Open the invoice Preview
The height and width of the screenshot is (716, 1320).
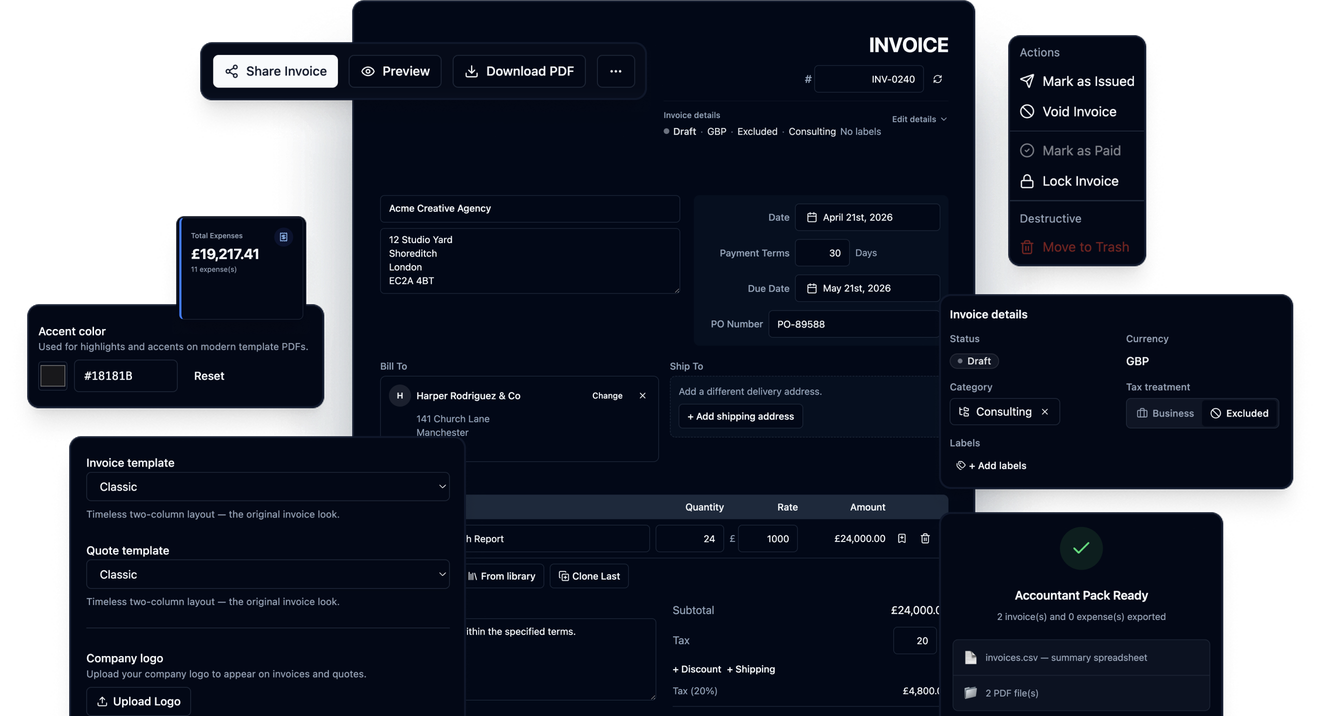pos(395,71)
